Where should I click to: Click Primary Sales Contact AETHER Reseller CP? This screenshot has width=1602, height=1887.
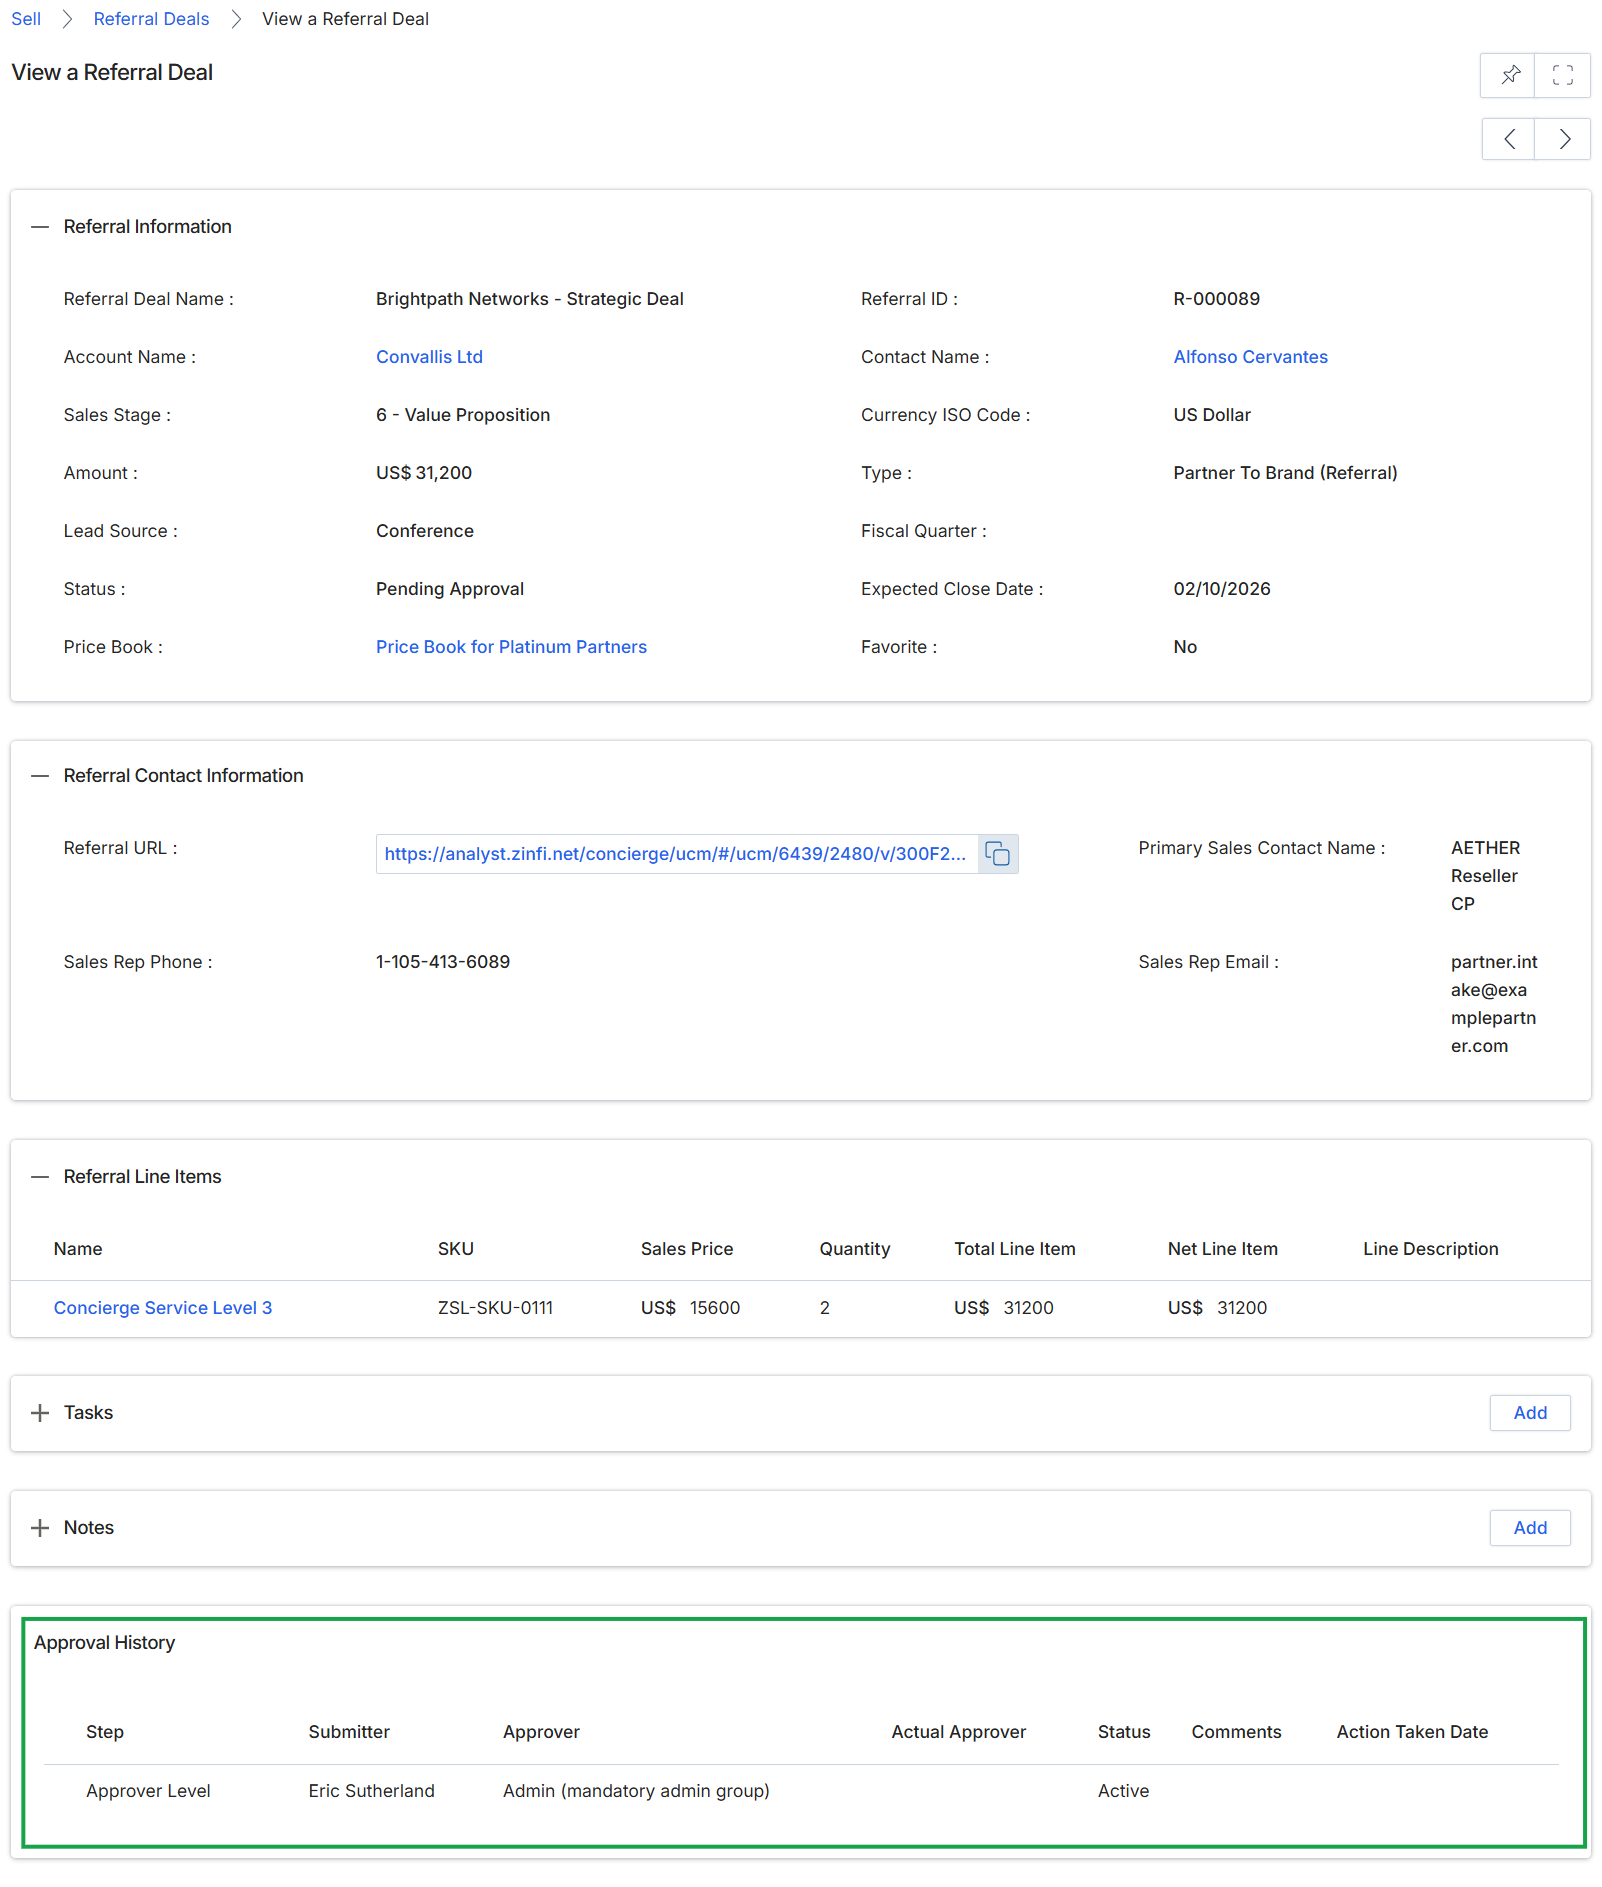pyautogui.click(x=1485, y=876)
